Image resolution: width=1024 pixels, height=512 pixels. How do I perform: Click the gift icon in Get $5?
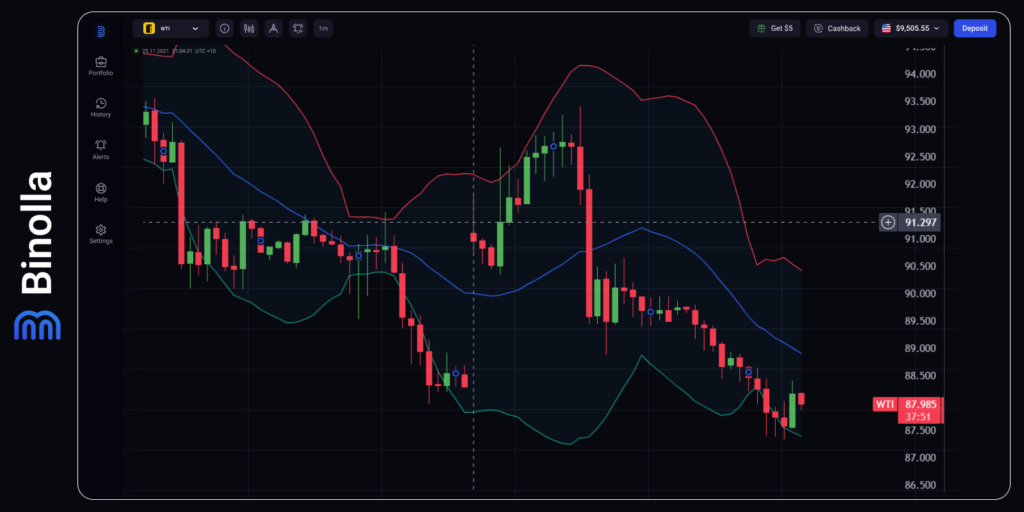tap(761, 29)
